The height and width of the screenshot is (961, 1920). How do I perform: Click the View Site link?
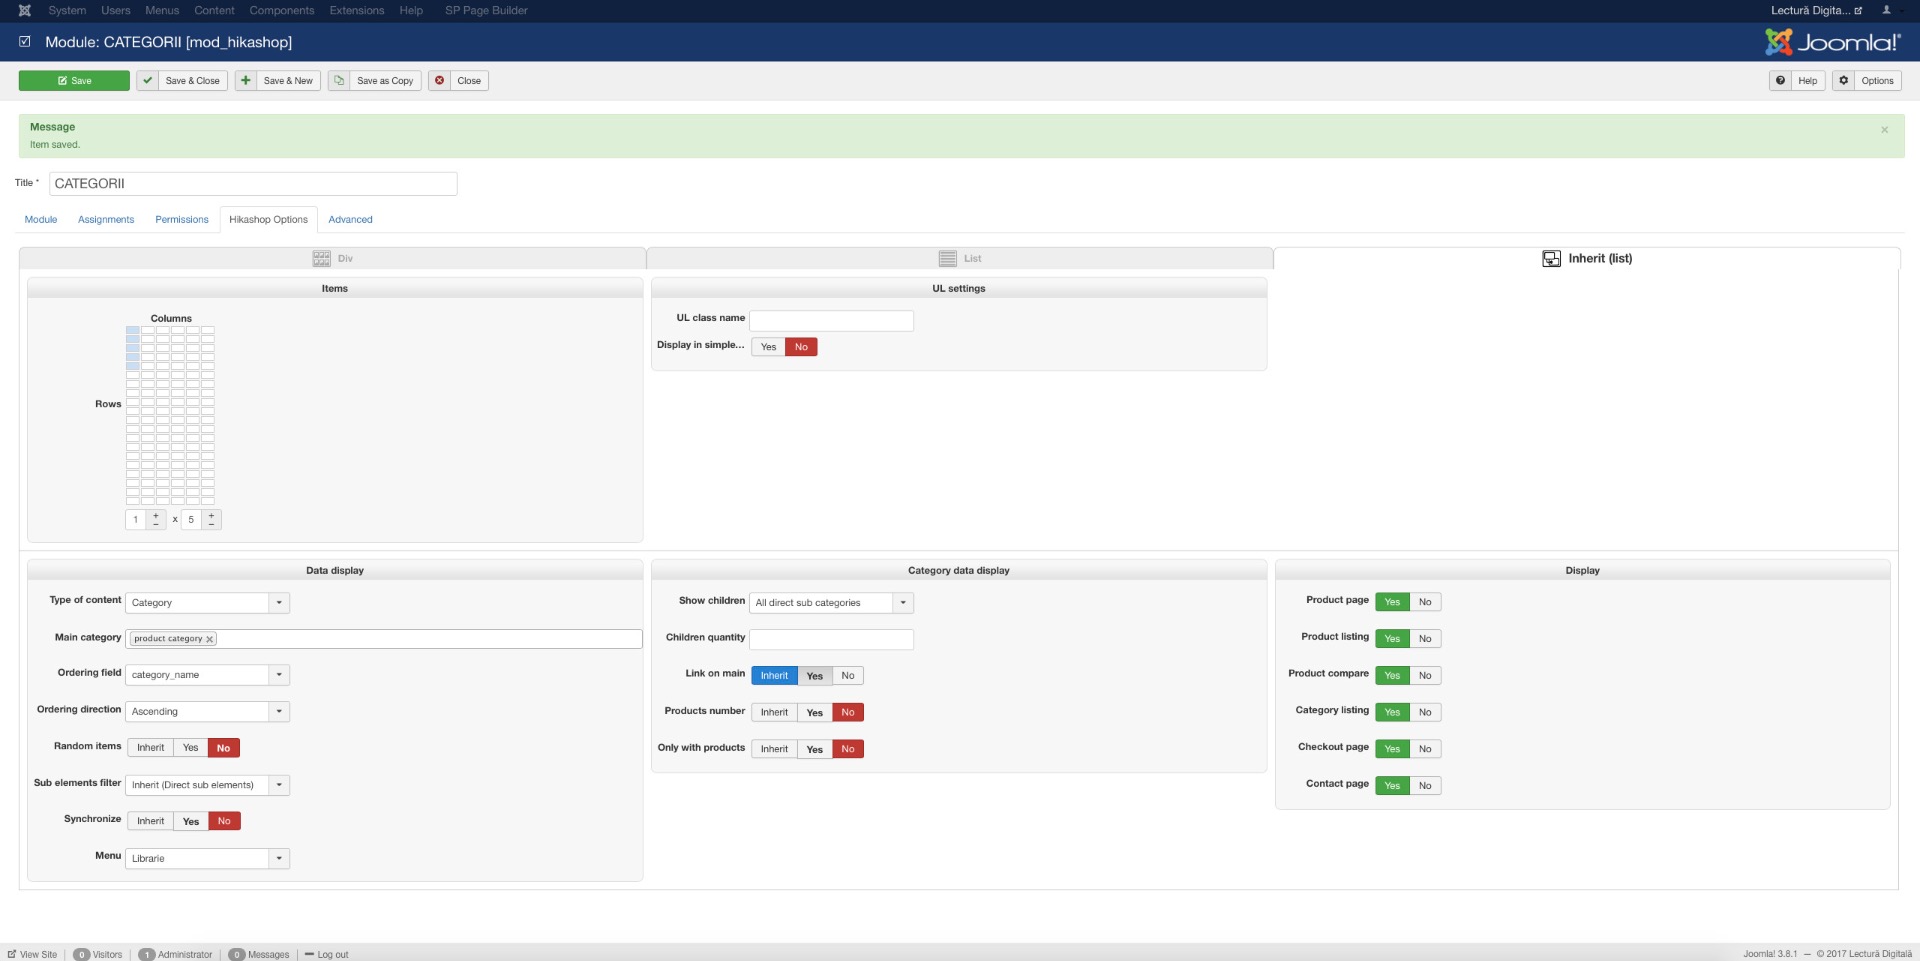tap(38, 954)
